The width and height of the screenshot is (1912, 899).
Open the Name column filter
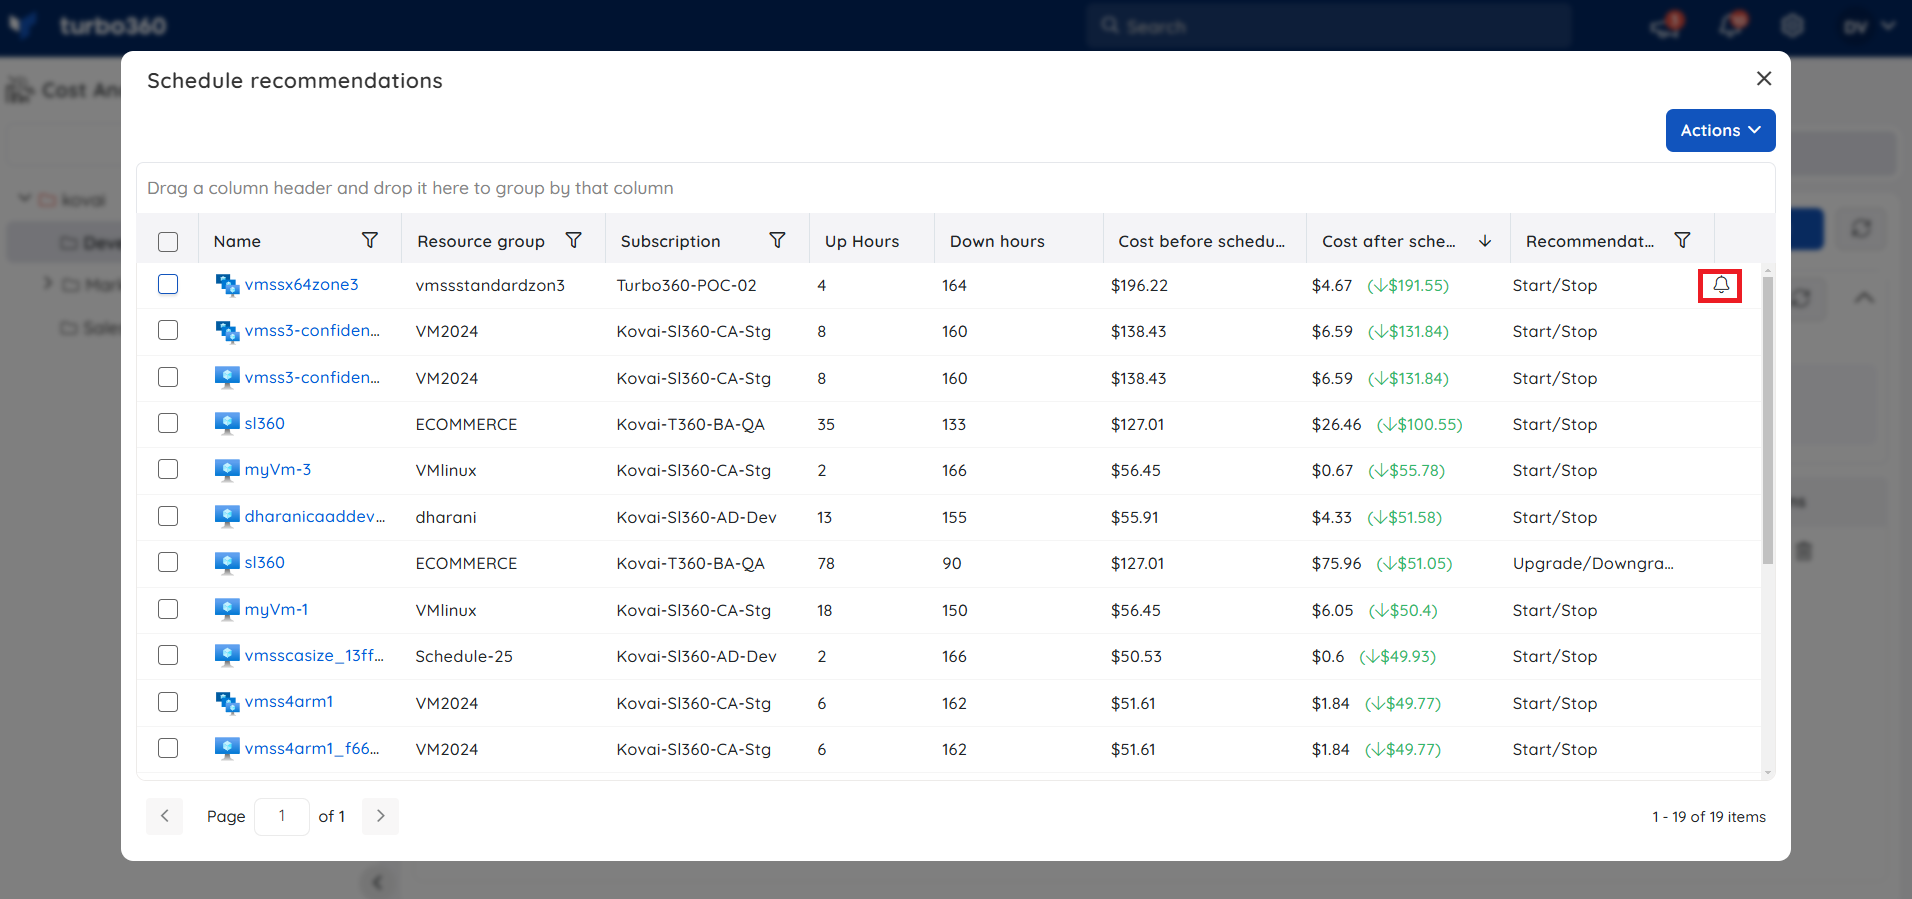tap(370, 240)
